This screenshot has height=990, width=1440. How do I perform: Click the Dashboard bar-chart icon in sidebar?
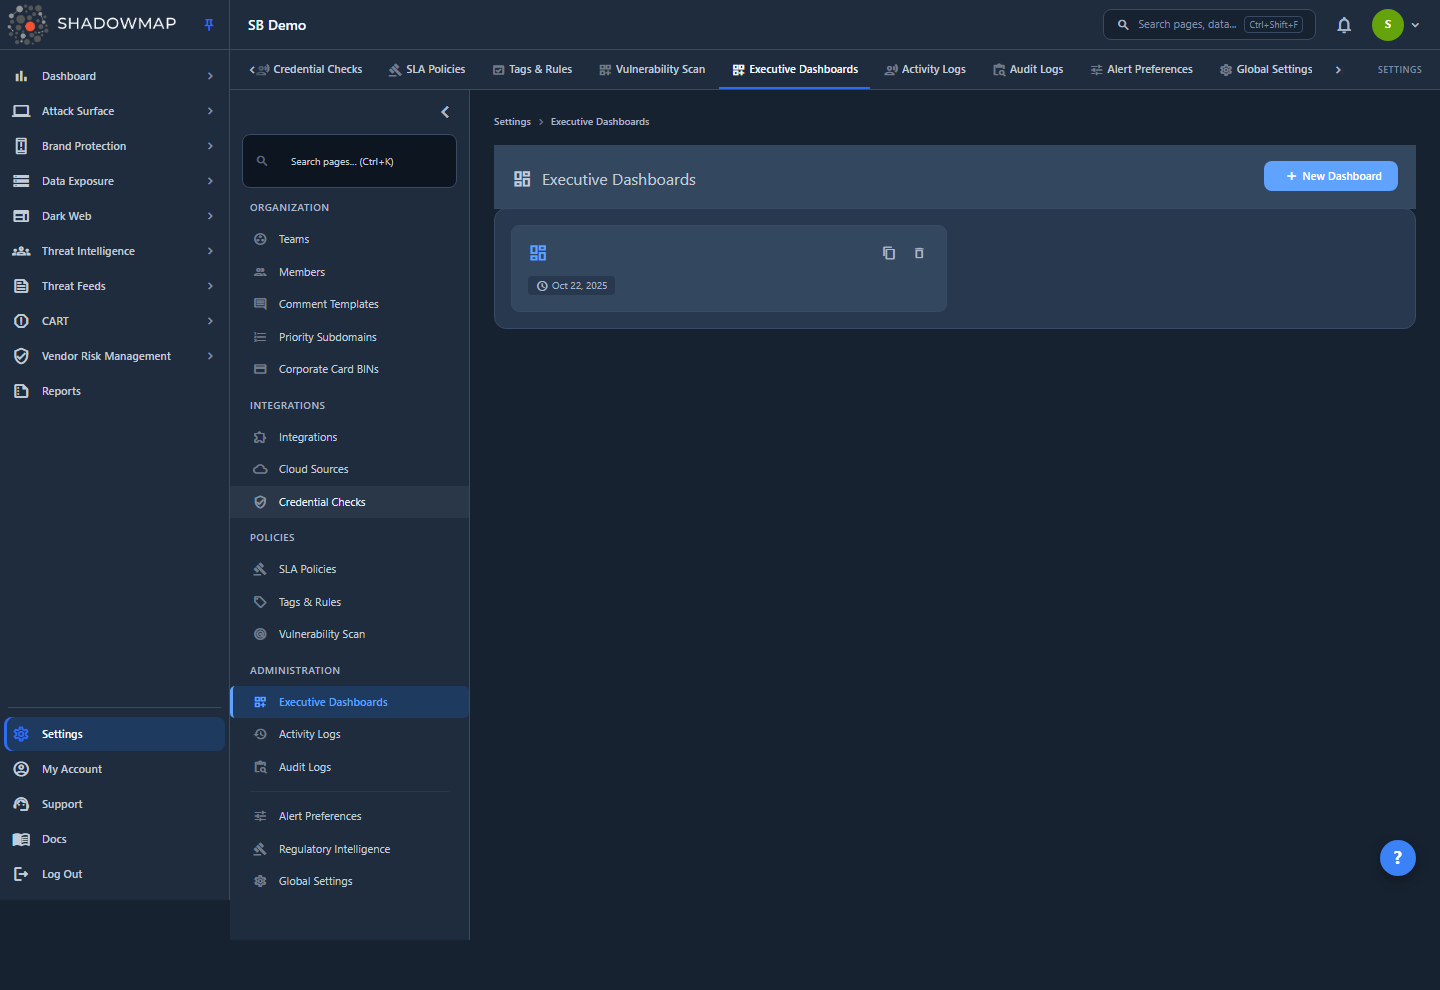point(21,76)
